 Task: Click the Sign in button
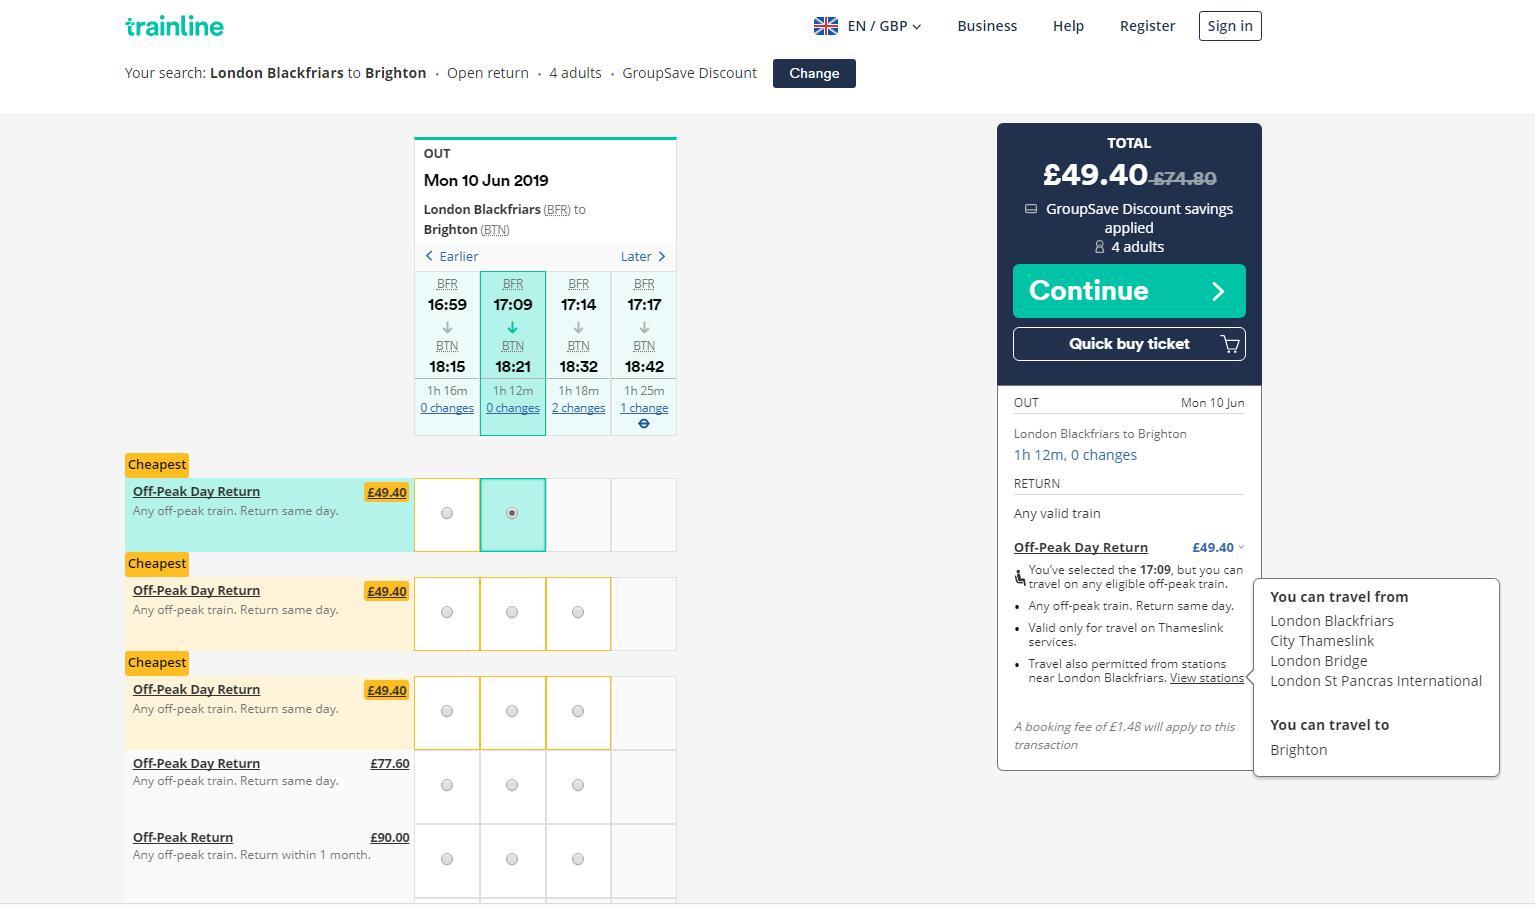(x=1230, y=26)
